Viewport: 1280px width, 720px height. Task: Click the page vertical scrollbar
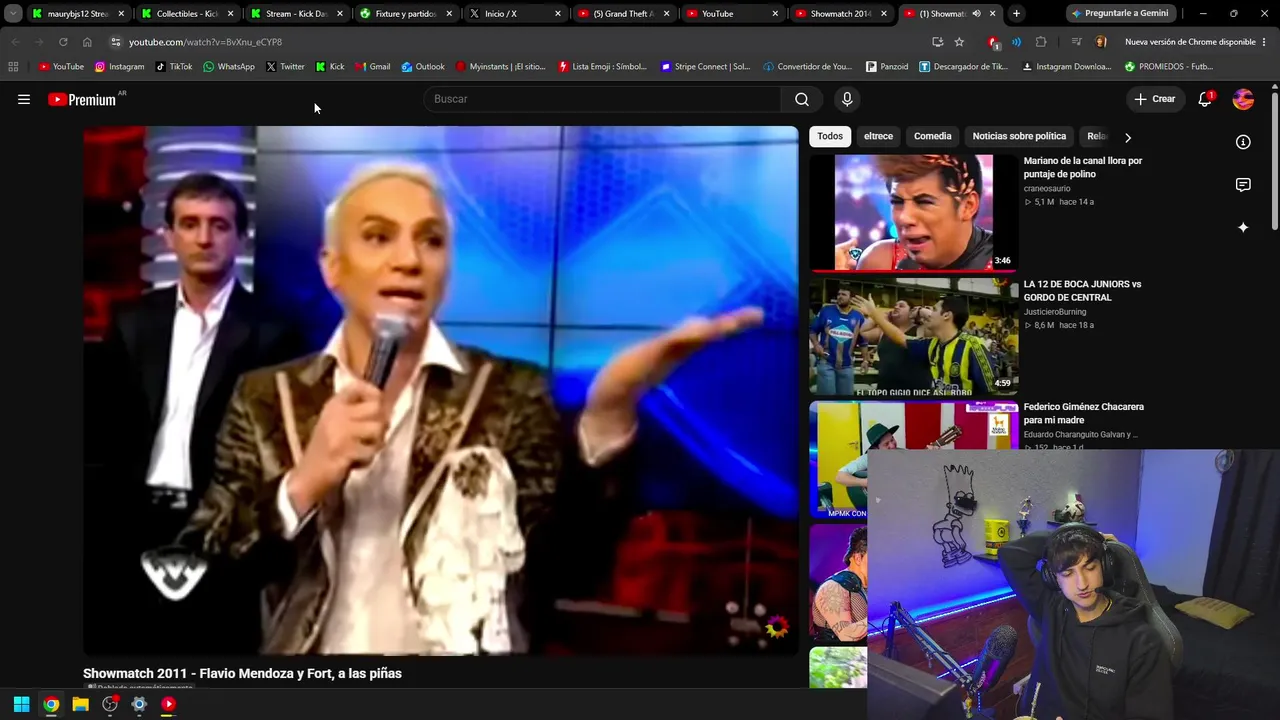pyautogui.click(x=1275, y=160)
